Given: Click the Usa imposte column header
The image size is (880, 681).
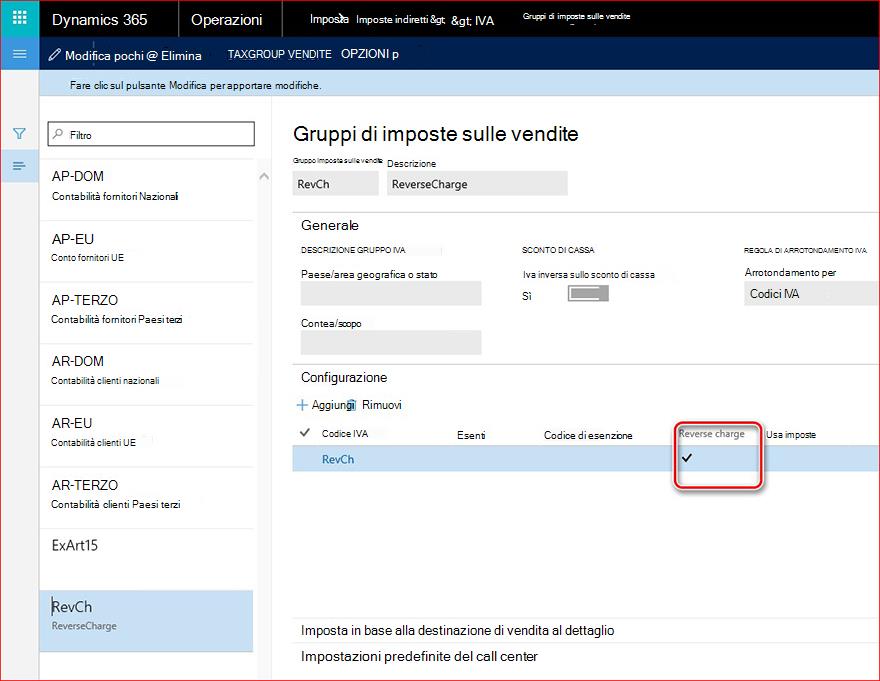Looking at the screenshot, I should click(x=791, y=435).
